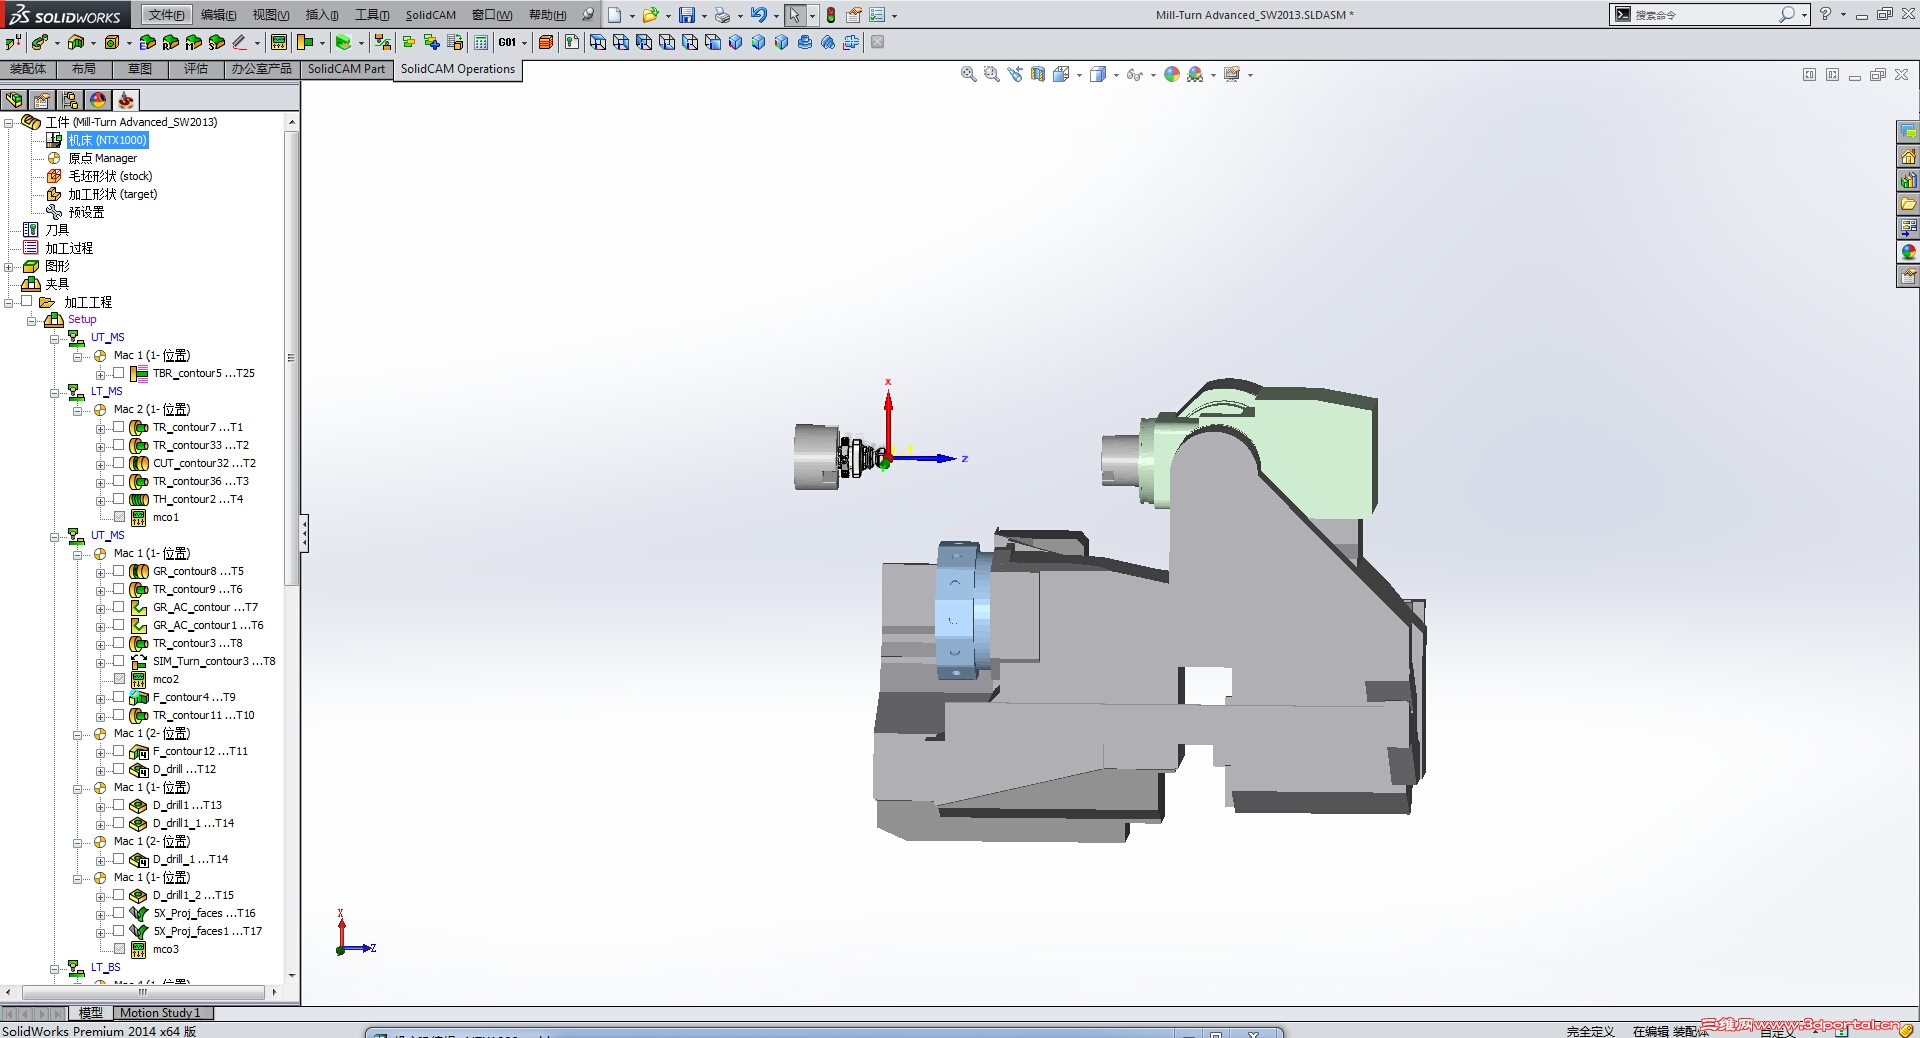The width and height of the screenshot is (1920, 1038).
Task: Open the ConfigurationManager tab icon
Action: coord(70,100)
